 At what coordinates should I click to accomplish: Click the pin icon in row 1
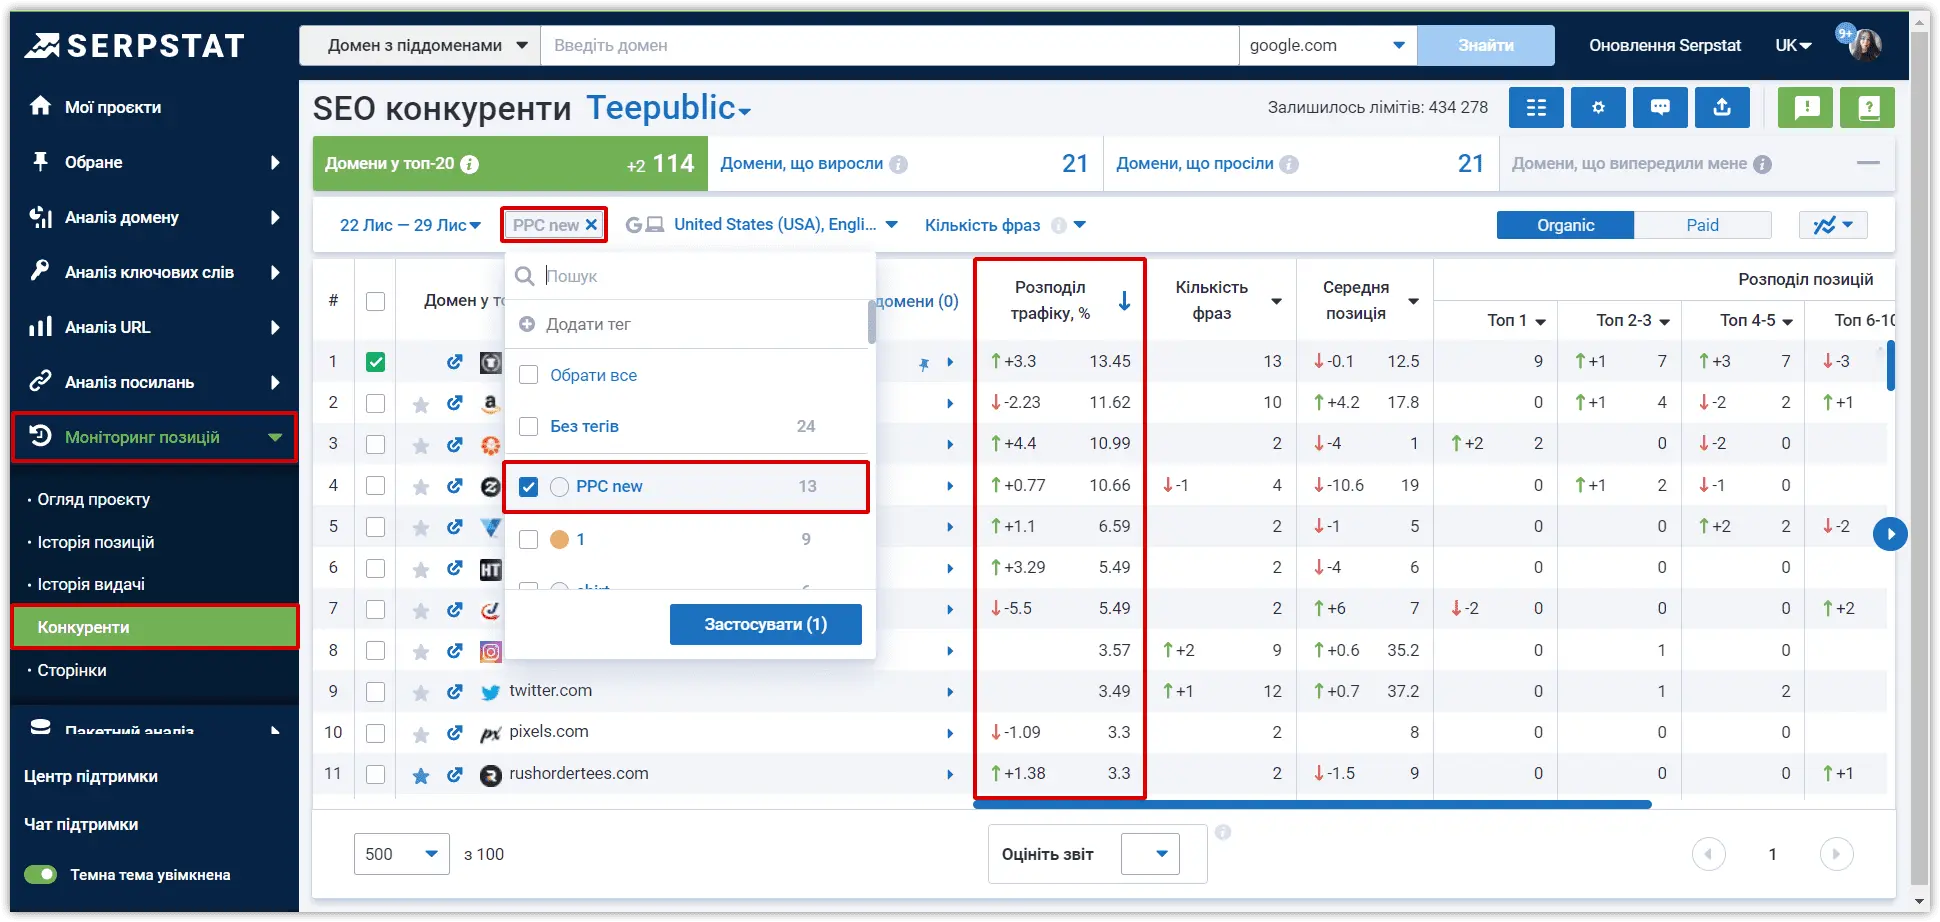coord(924,363)
